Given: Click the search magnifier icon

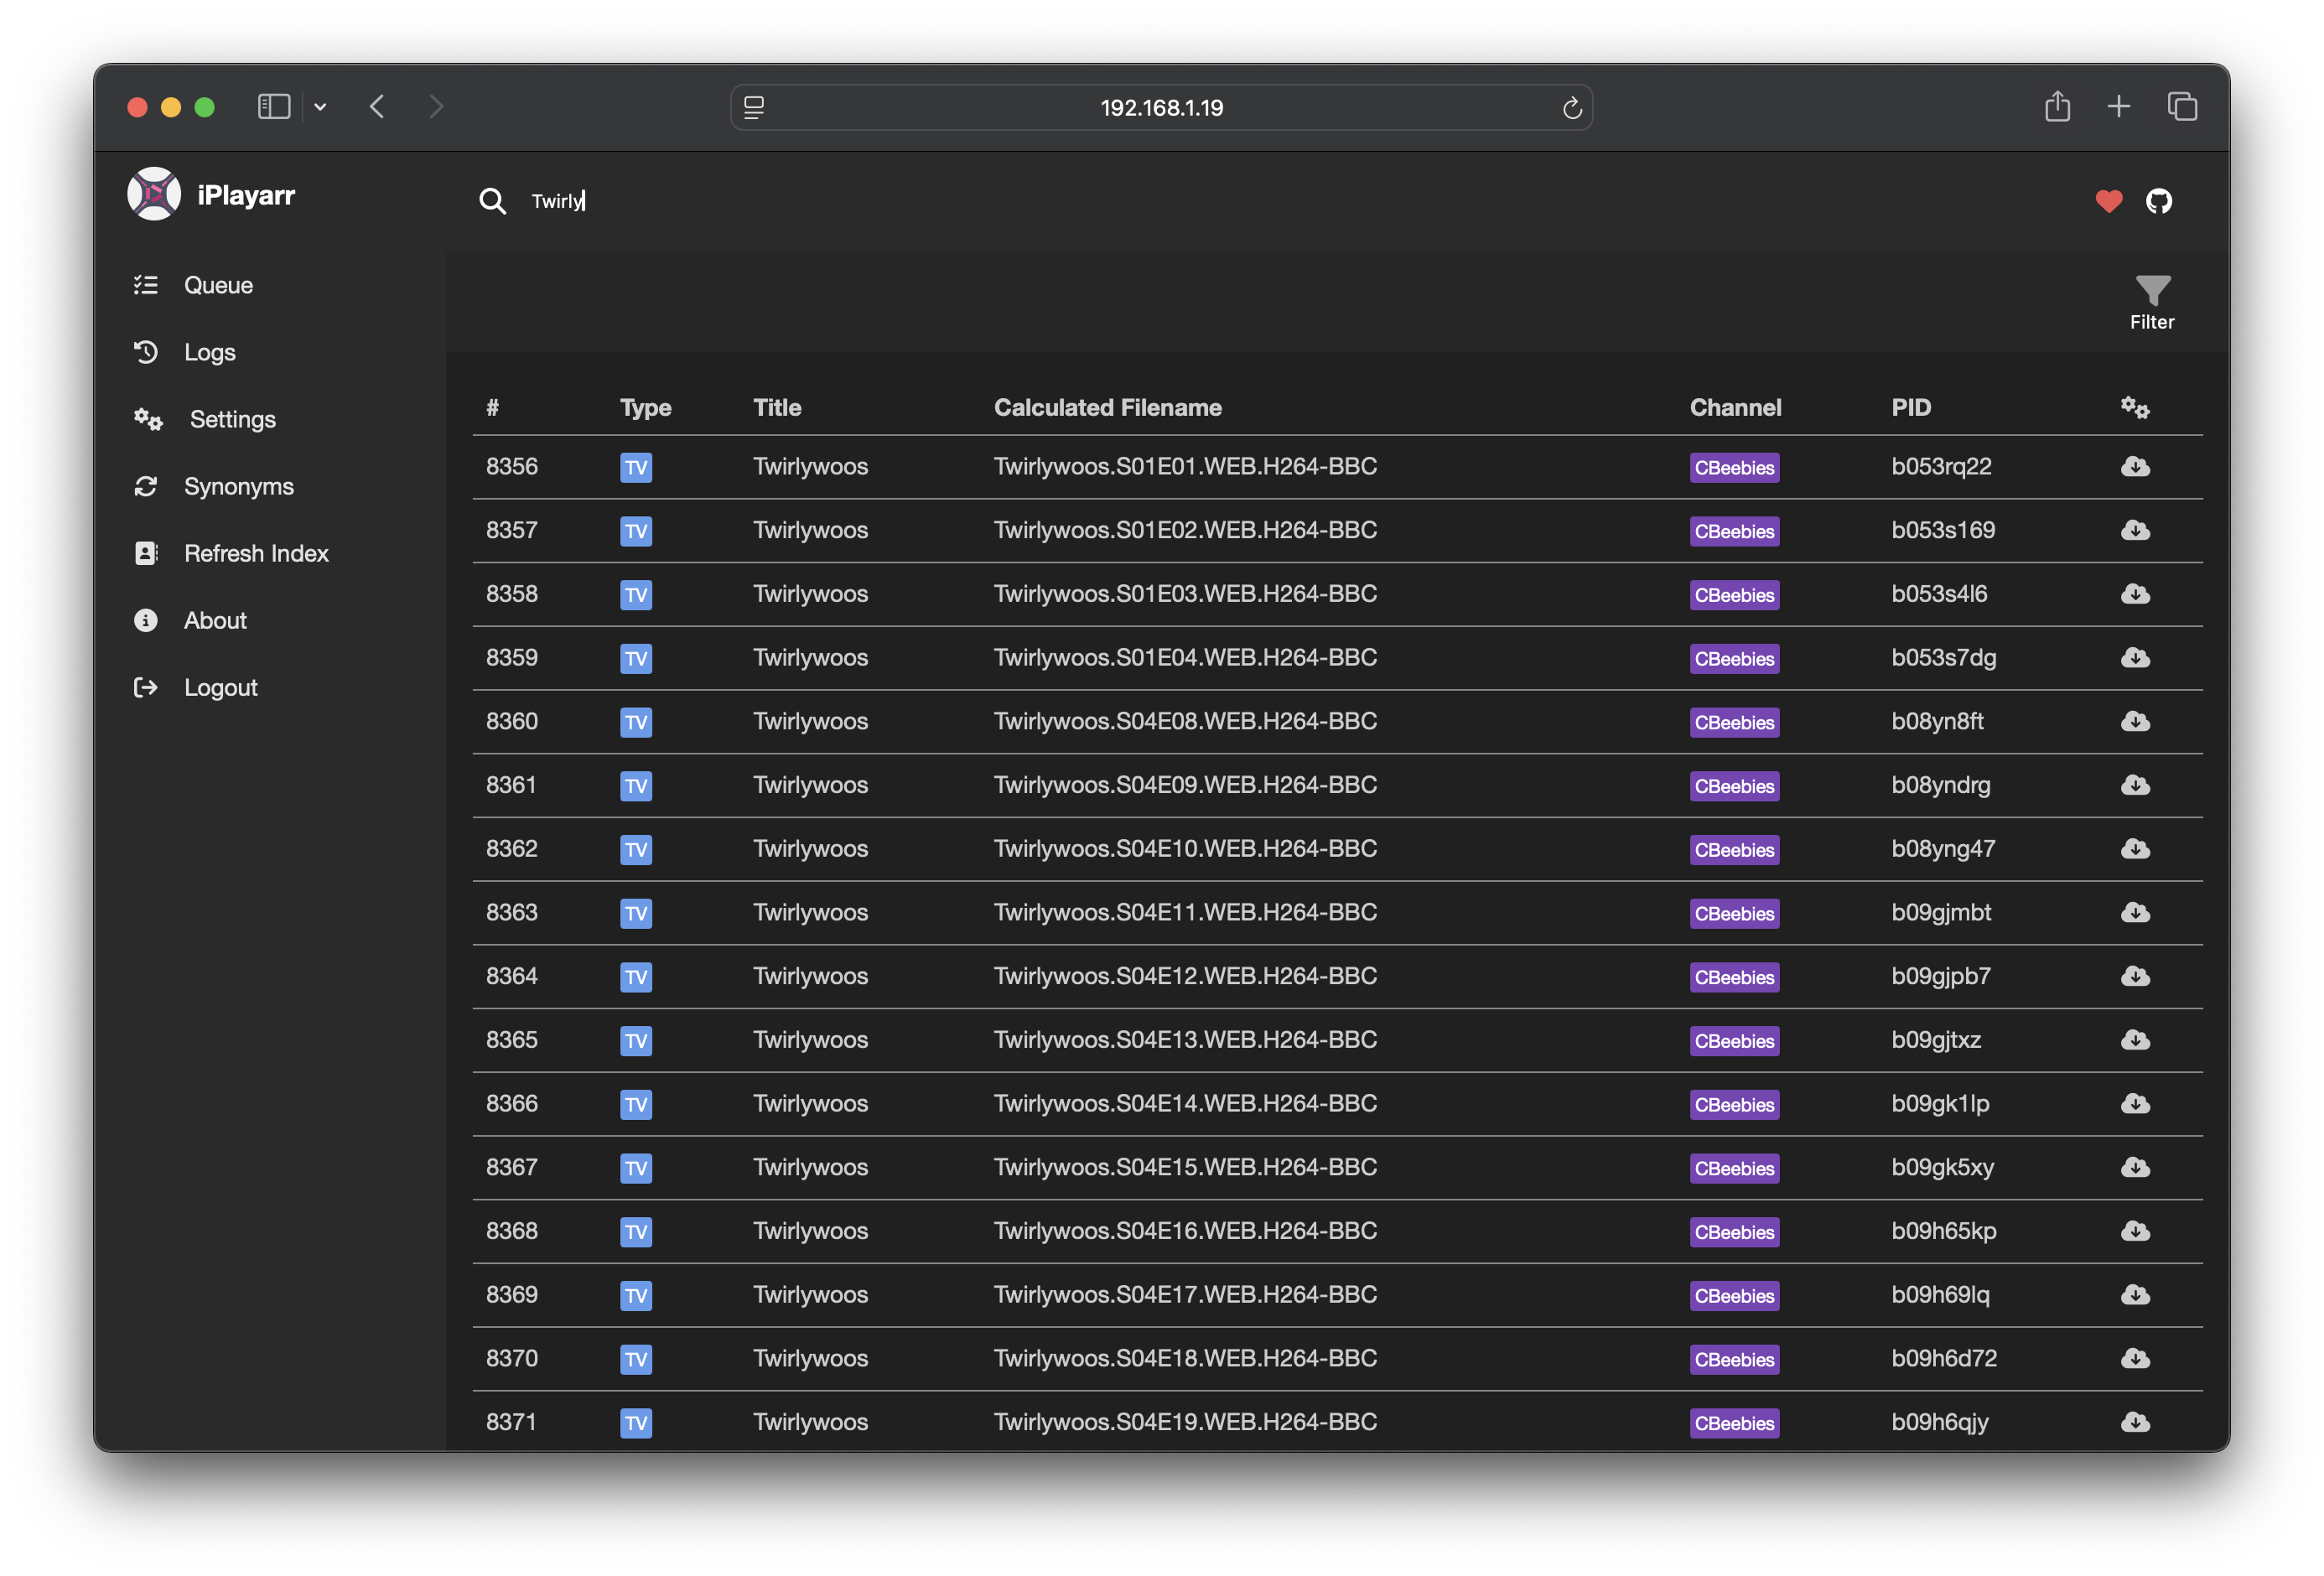Looking at the screenshot, I should [492, 201].
